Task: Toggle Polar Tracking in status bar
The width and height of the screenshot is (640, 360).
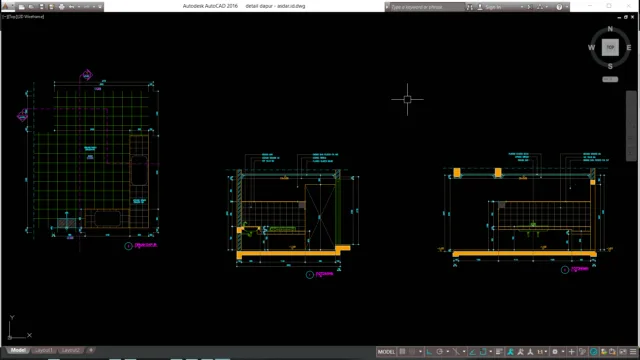Action: tap(440, 351)
